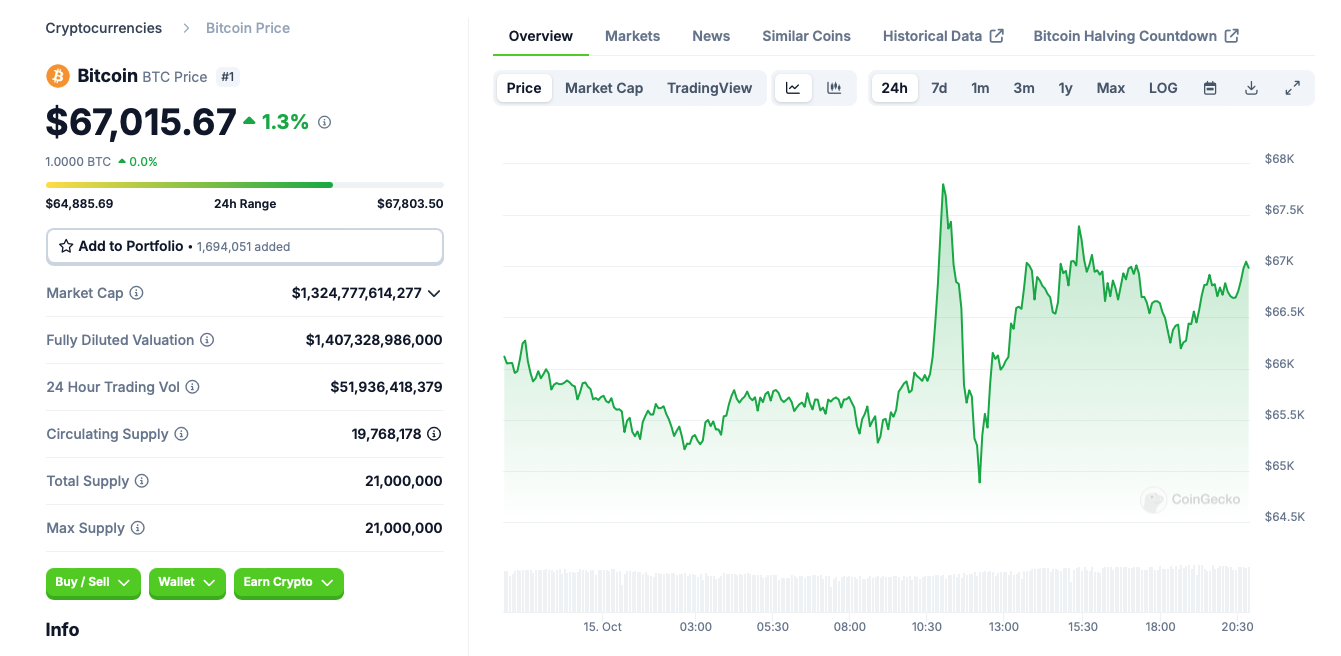1341x656 pixels.
Task: Click the Bitcoin logo icon
Action: click(x=57, y=75)
